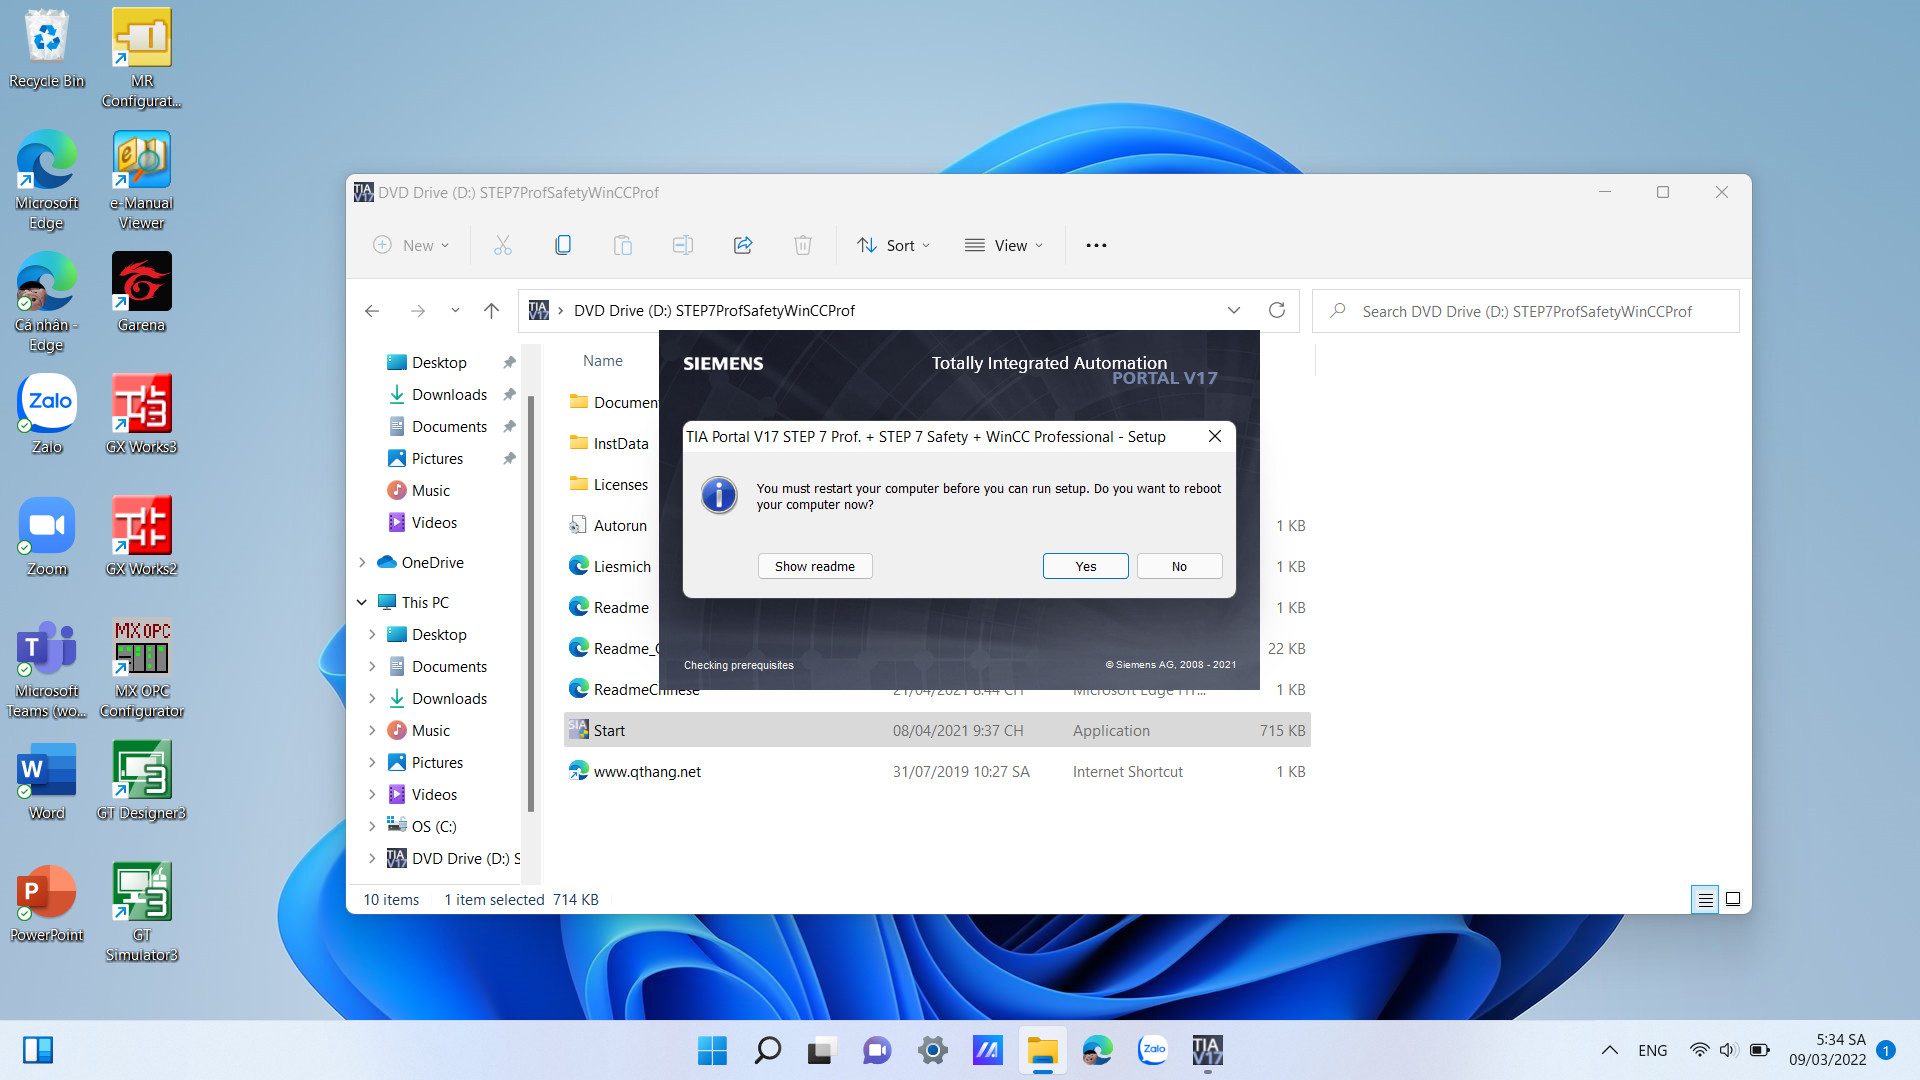Open TIA V17 icon in the taskbar
The width and height of the screenshot is (1920, 1080).
point(1207,1050)
